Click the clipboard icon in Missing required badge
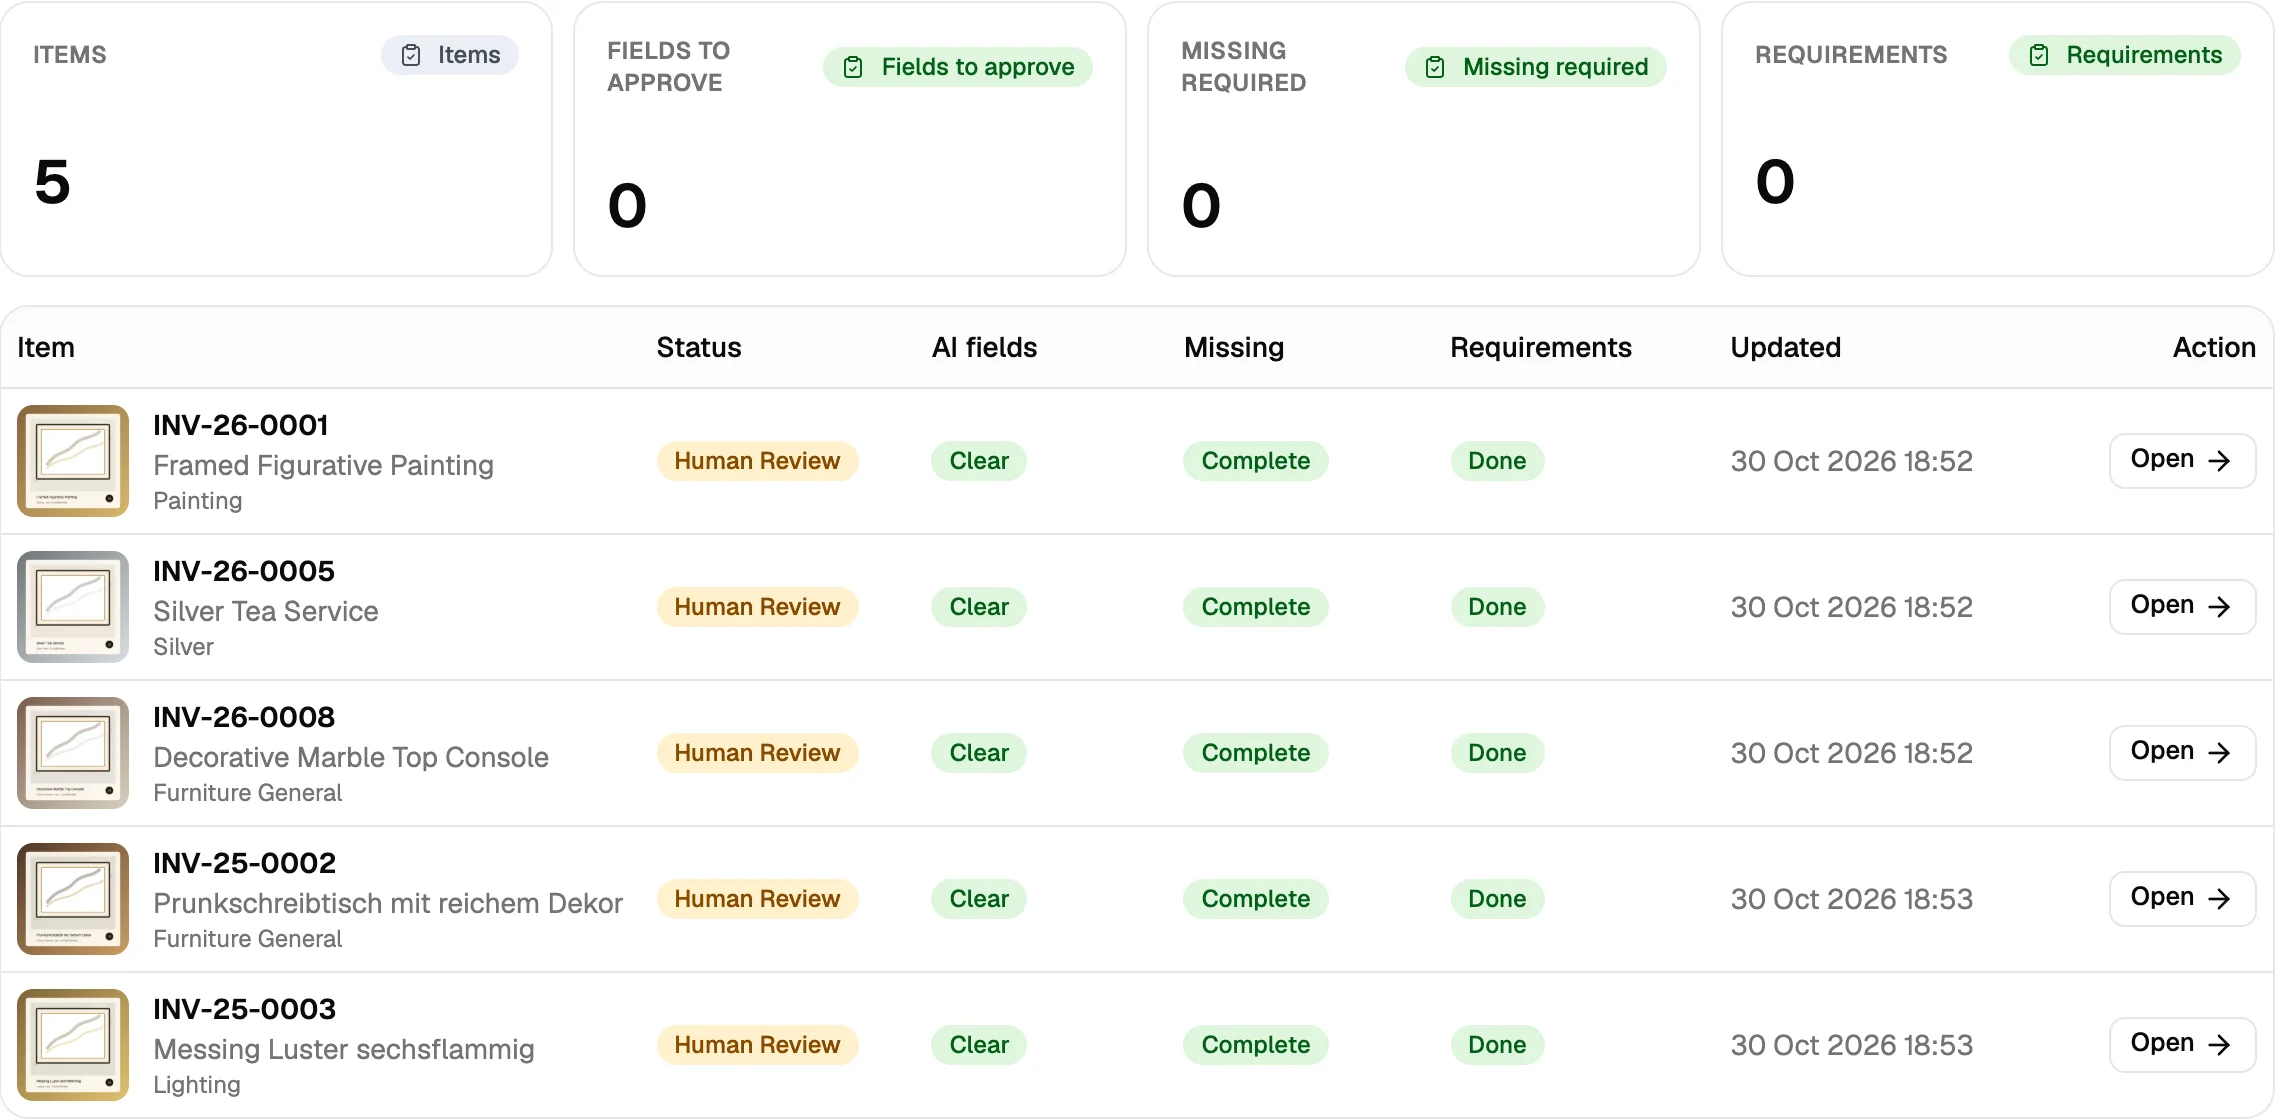Screen dimensions: 2275x1119 1435,67
